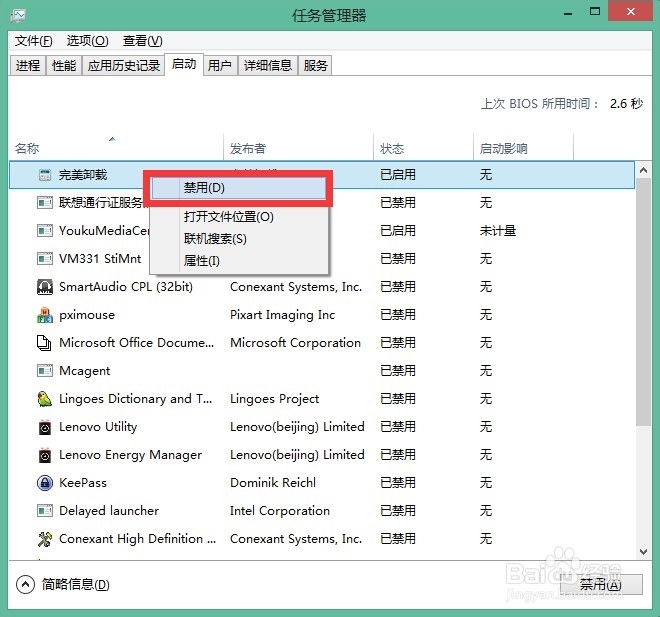Click the scrollbar up arrow
The width and height of the screenshot is (660, 617).
(643, 170)
